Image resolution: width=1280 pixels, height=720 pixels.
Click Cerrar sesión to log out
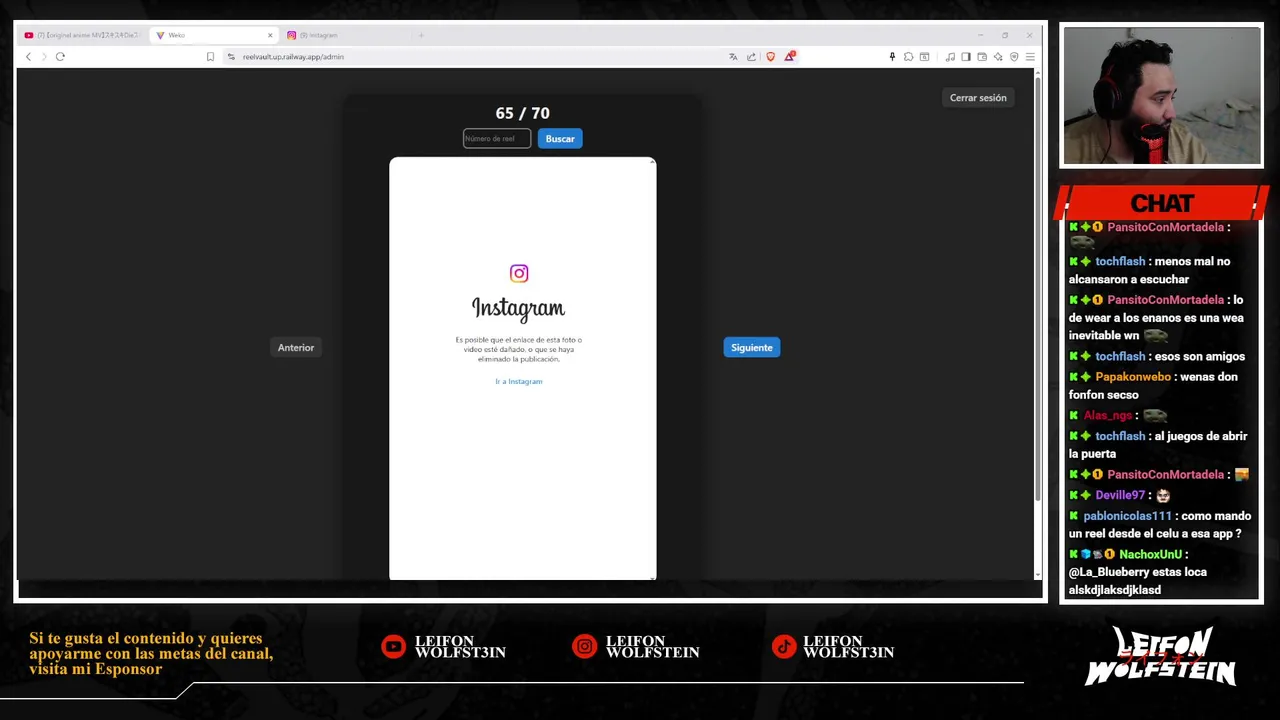pos(978,98)
